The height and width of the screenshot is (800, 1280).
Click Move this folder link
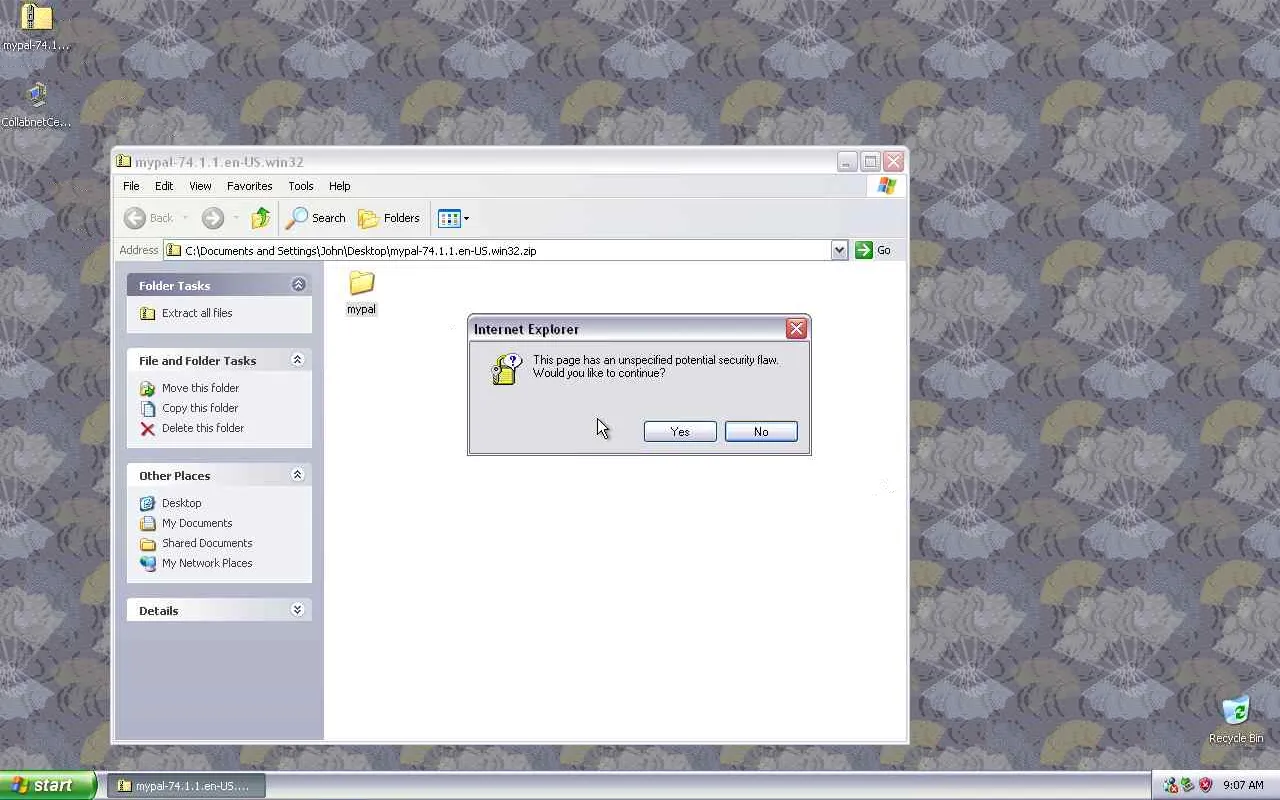click(200, 388)
